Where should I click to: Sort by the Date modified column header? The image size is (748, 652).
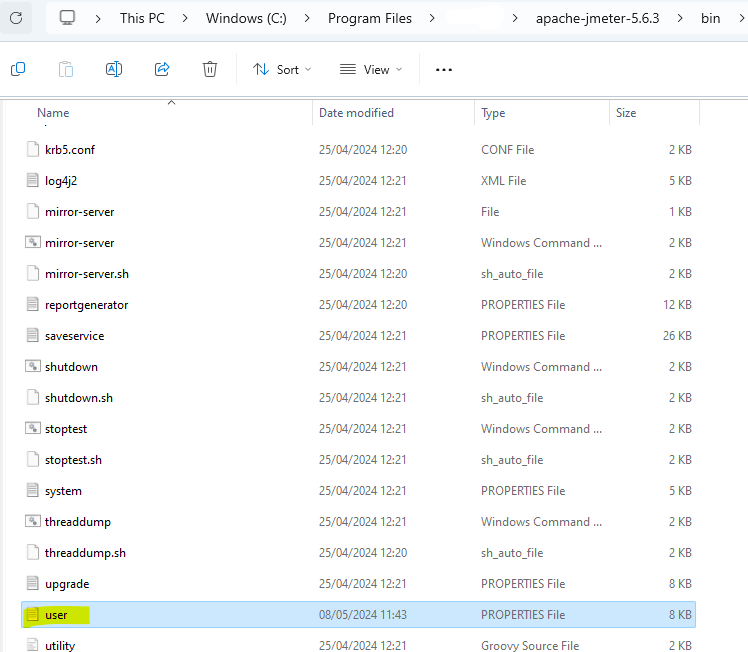[x=356, y=113]
